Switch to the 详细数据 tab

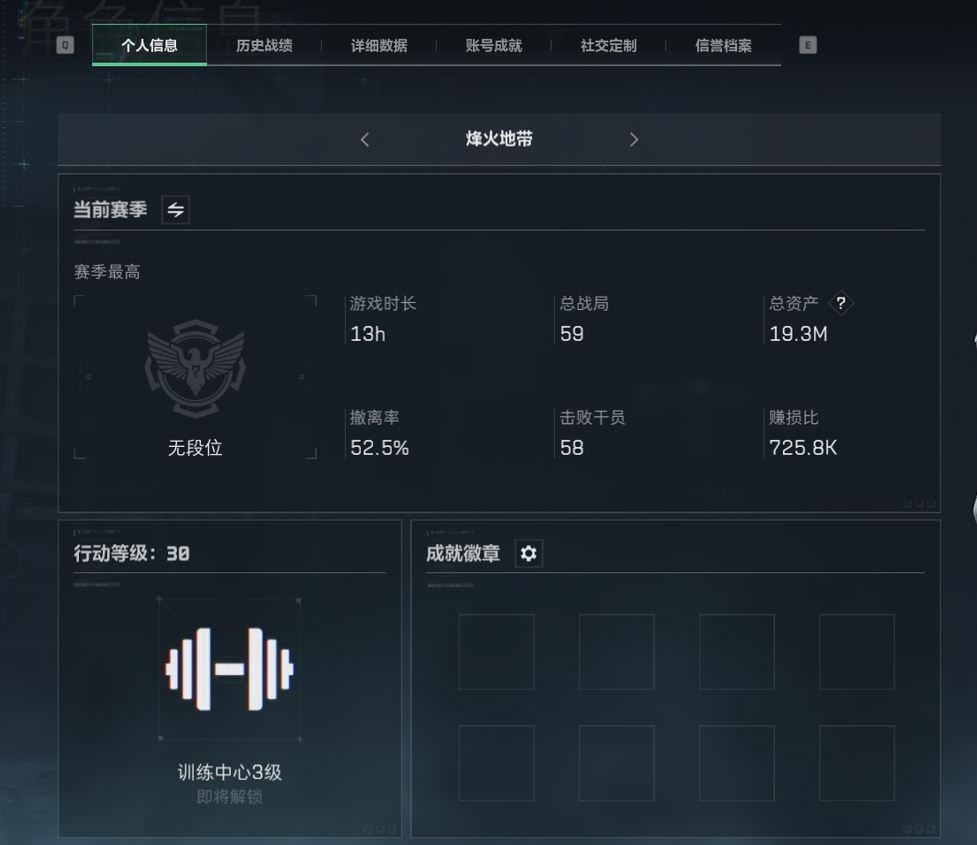pos(379,45)
